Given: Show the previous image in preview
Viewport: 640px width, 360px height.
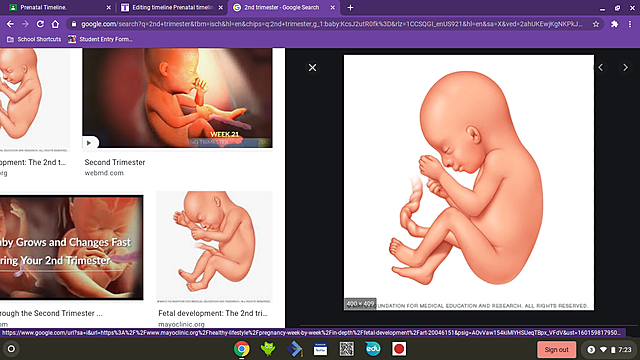Looking at the screenshot, I should (x=600, y=67).
